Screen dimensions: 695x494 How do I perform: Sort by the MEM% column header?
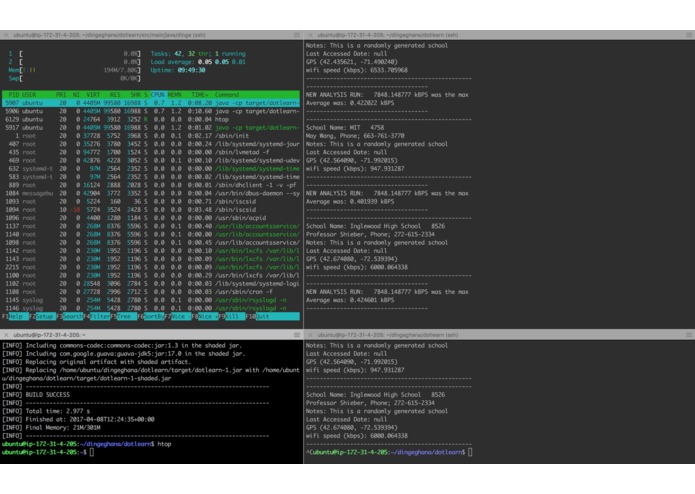(x=174, y=95)
